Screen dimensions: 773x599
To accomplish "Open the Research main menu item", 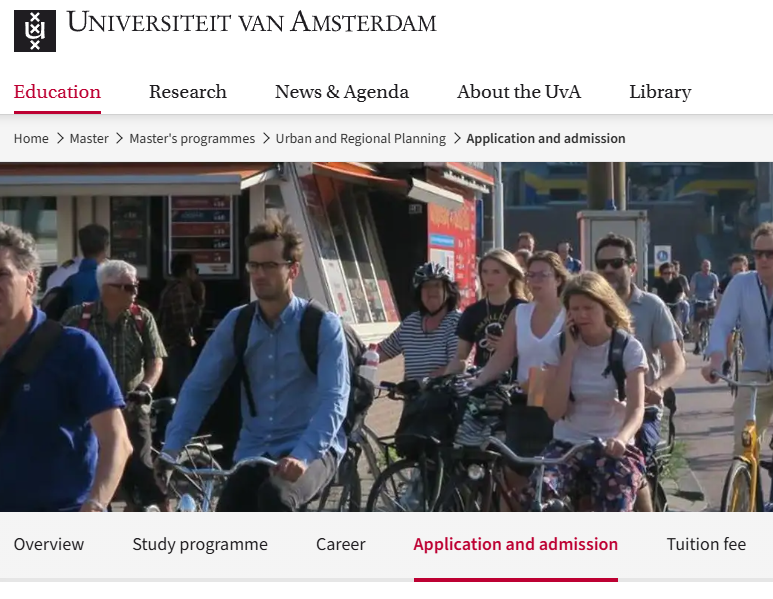I will click(188, 92).
